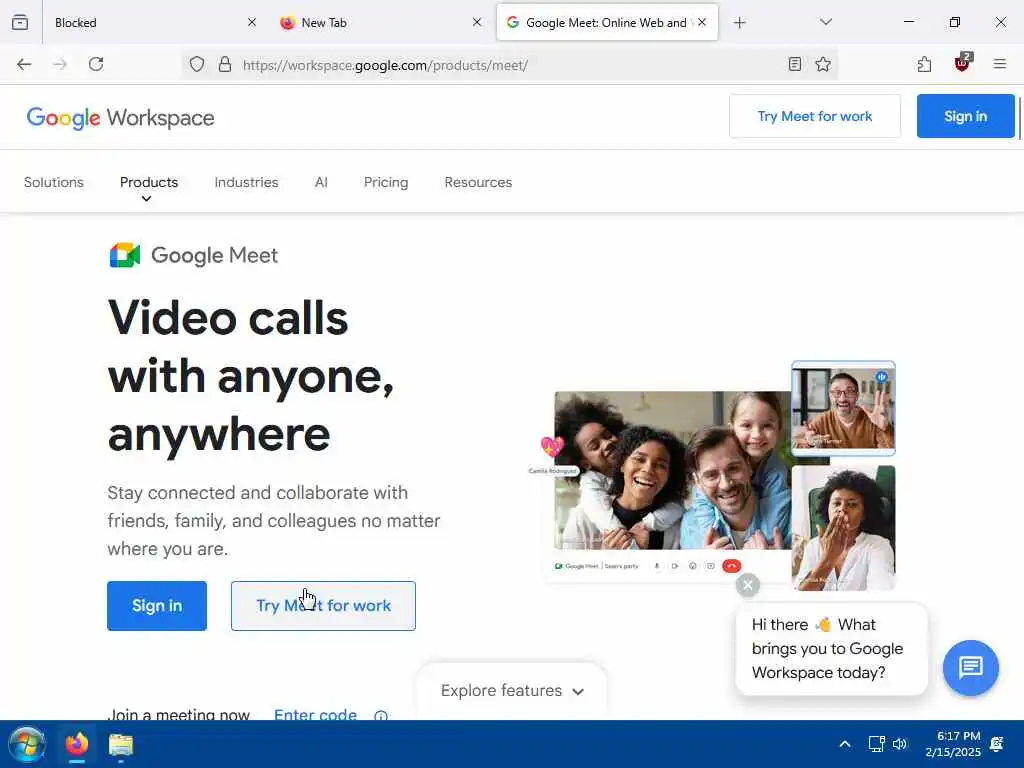Bookmark this page with star icon
This screenshot has height=768, width=1024.
823,64
